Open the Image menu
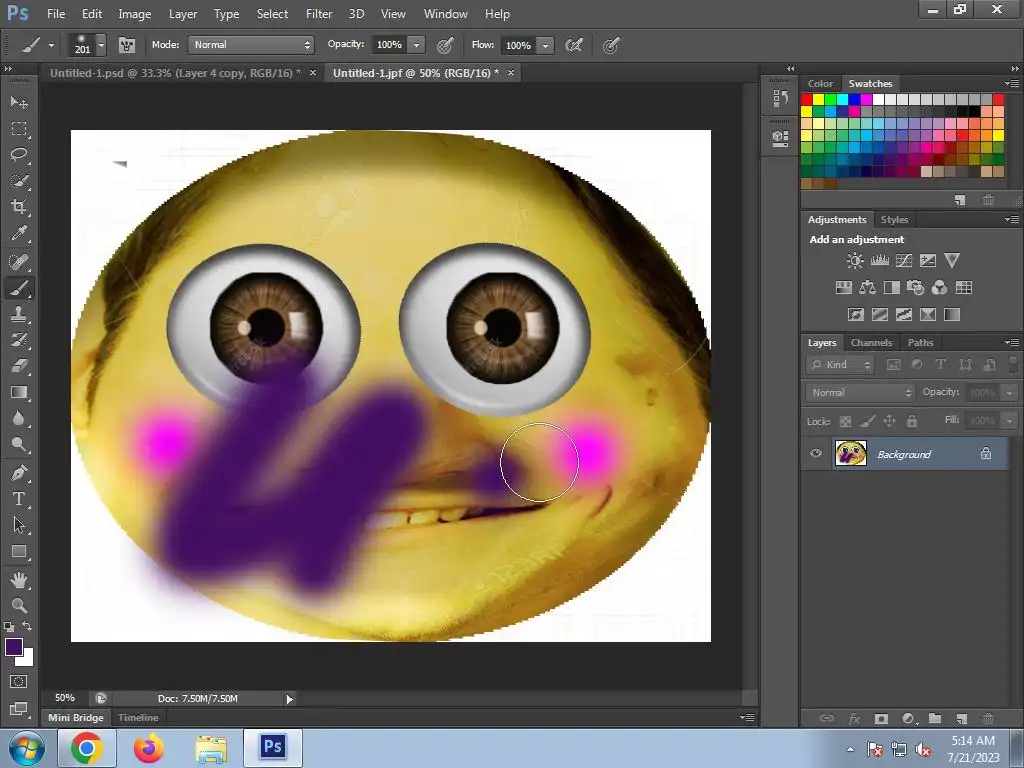The image size is (1024, 768). pyautogui.click(x=135, y=14)
